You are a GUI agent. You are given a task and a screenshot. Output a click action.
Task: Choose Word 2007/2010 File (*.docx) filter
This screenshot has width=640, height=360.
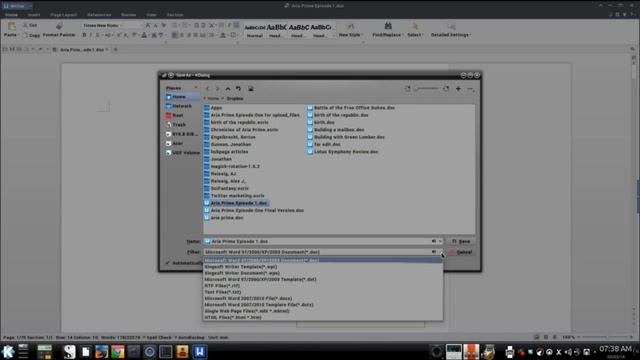click(x=323, y=298)
